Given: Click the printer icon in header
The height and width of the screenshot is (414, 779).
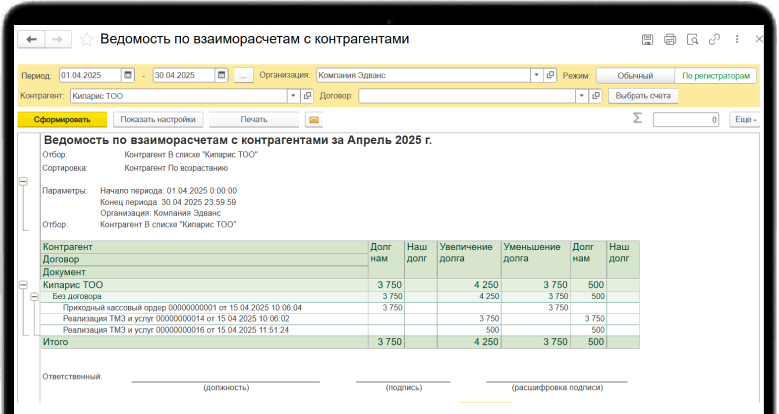Looking at the screenshot, I should pyautogui.click(x=670, y=40).
